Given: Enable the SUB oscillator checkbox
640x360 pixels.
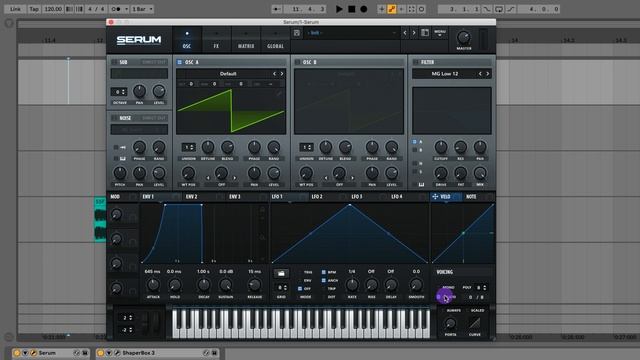Looking at the screenshot, I should coord(114,62).
